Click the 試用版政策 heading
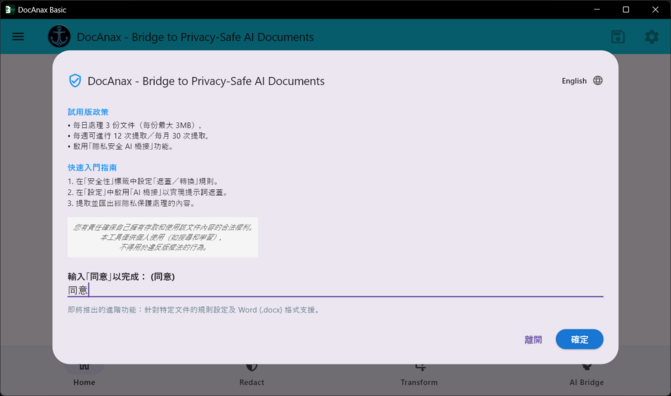The height and width of the screenshot is (396, 671). pos(88,112)
